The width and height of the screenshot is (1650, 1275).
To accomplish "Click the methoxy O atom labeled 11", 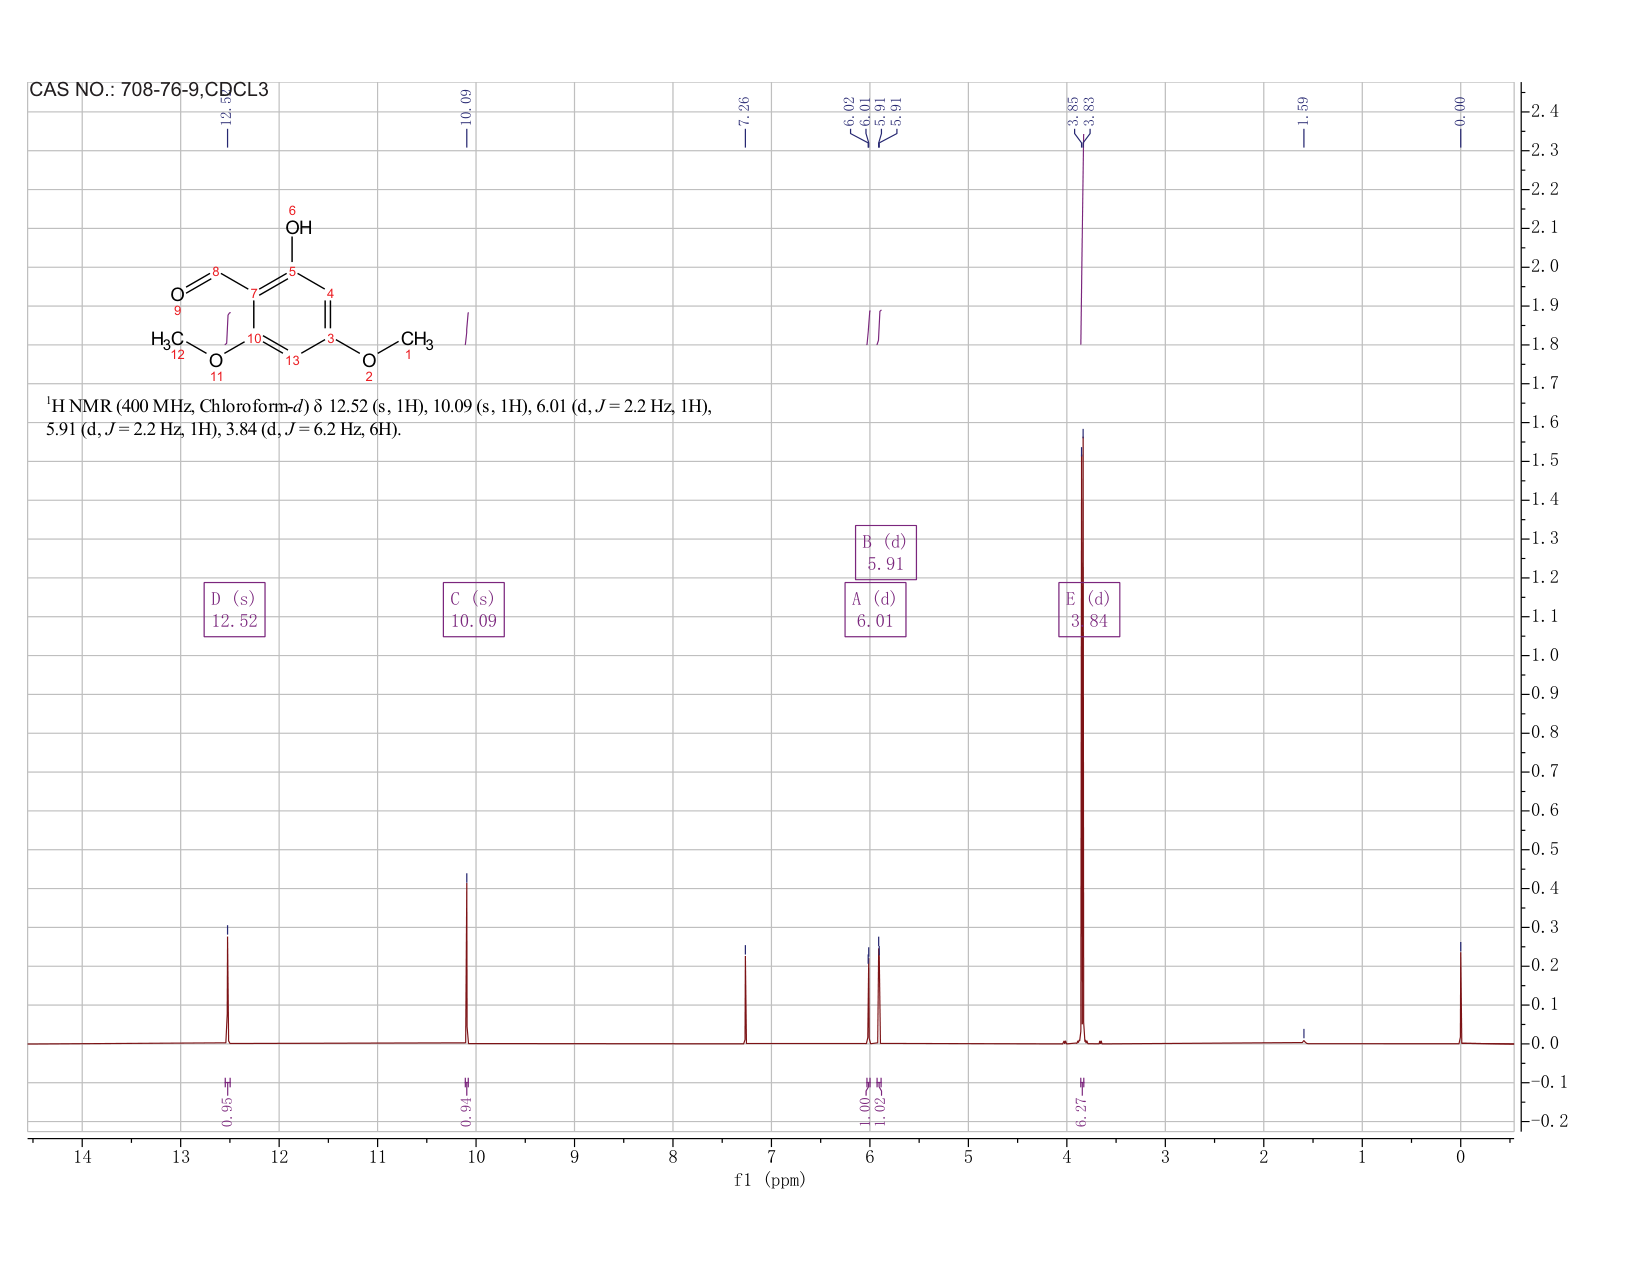I will [x=216, y=360].
